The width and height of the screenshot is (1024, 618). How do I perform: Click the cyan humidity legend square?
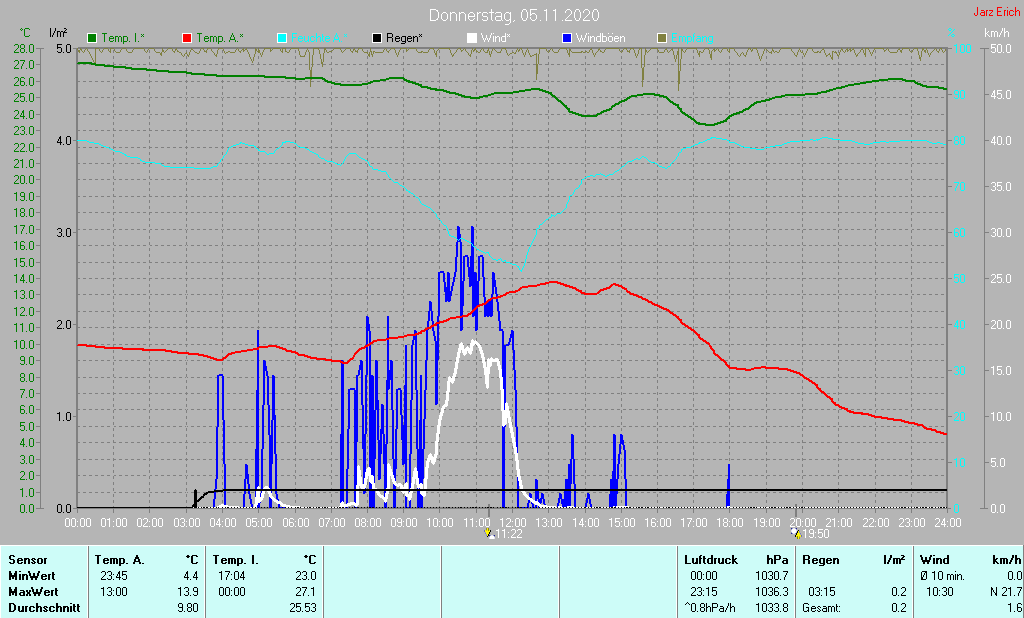tap(282, 38)
